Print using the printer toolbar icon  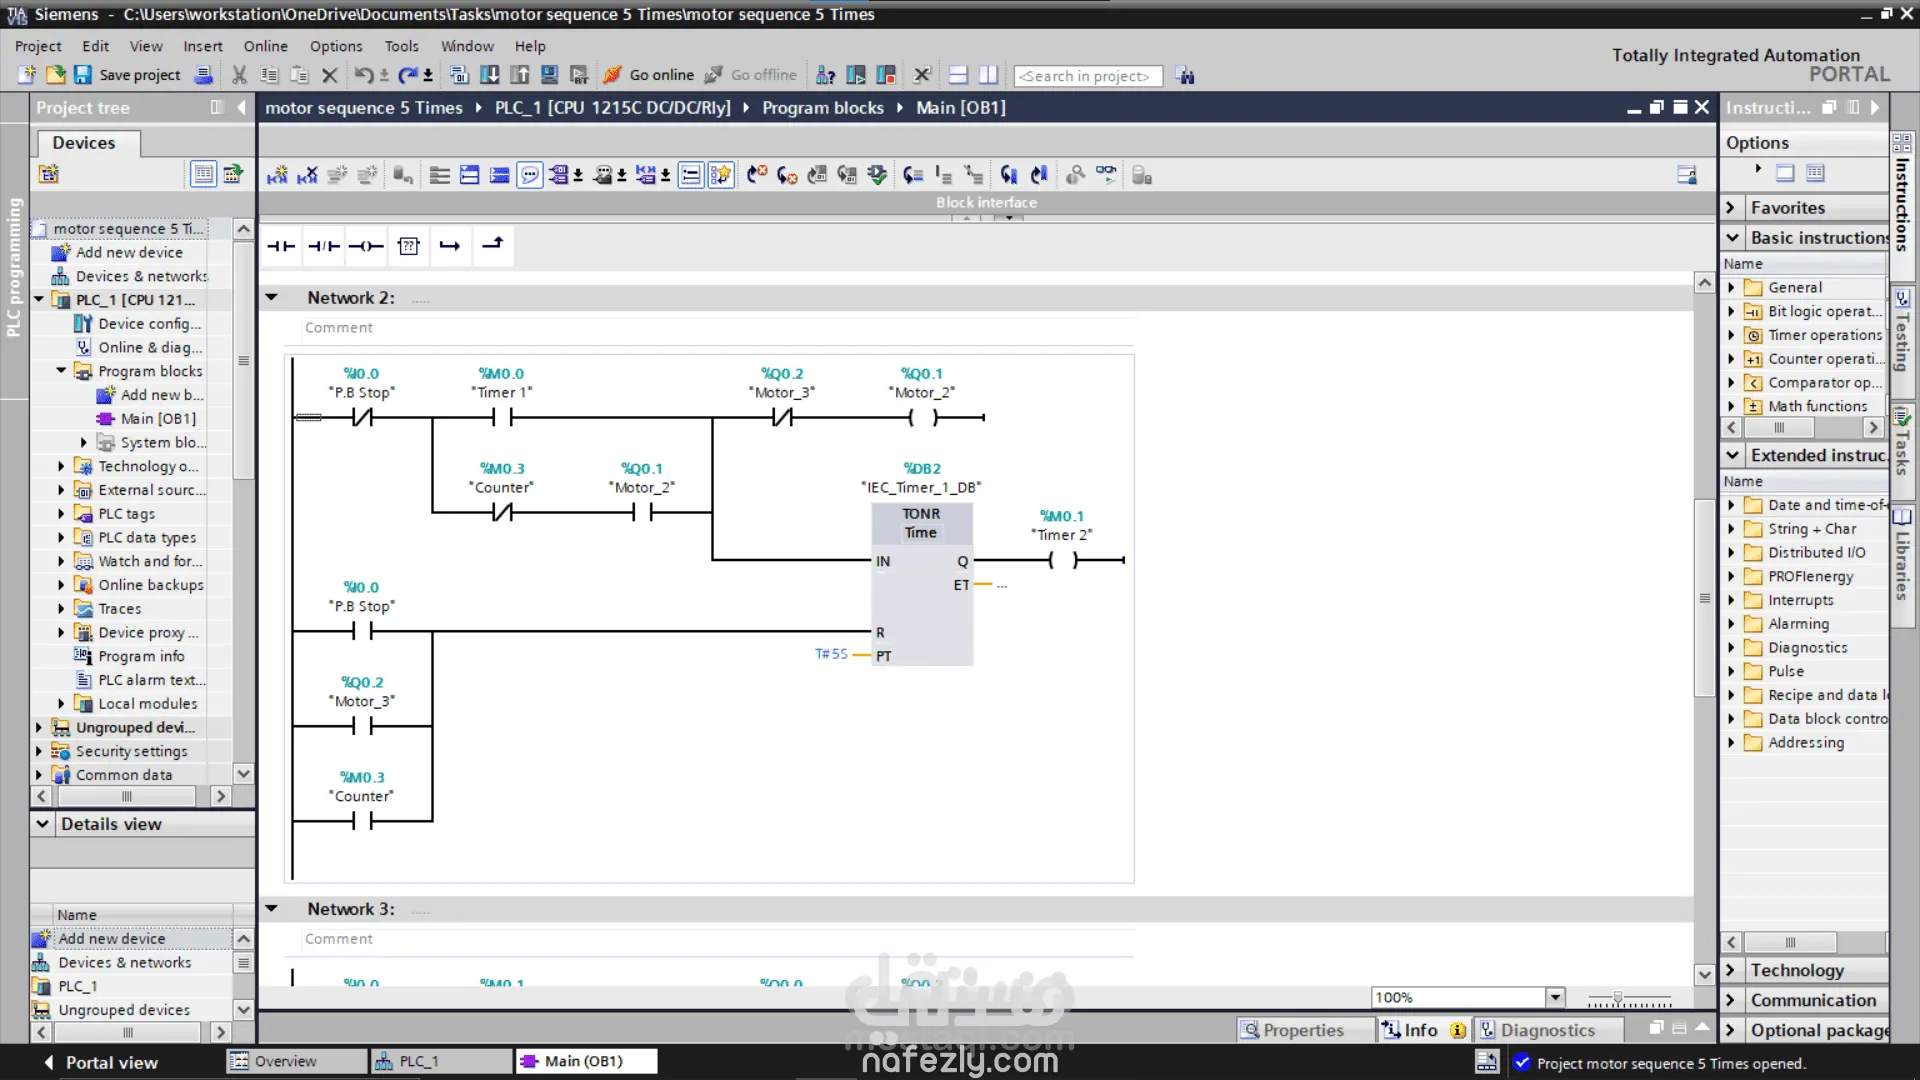[x=203, y=75]
